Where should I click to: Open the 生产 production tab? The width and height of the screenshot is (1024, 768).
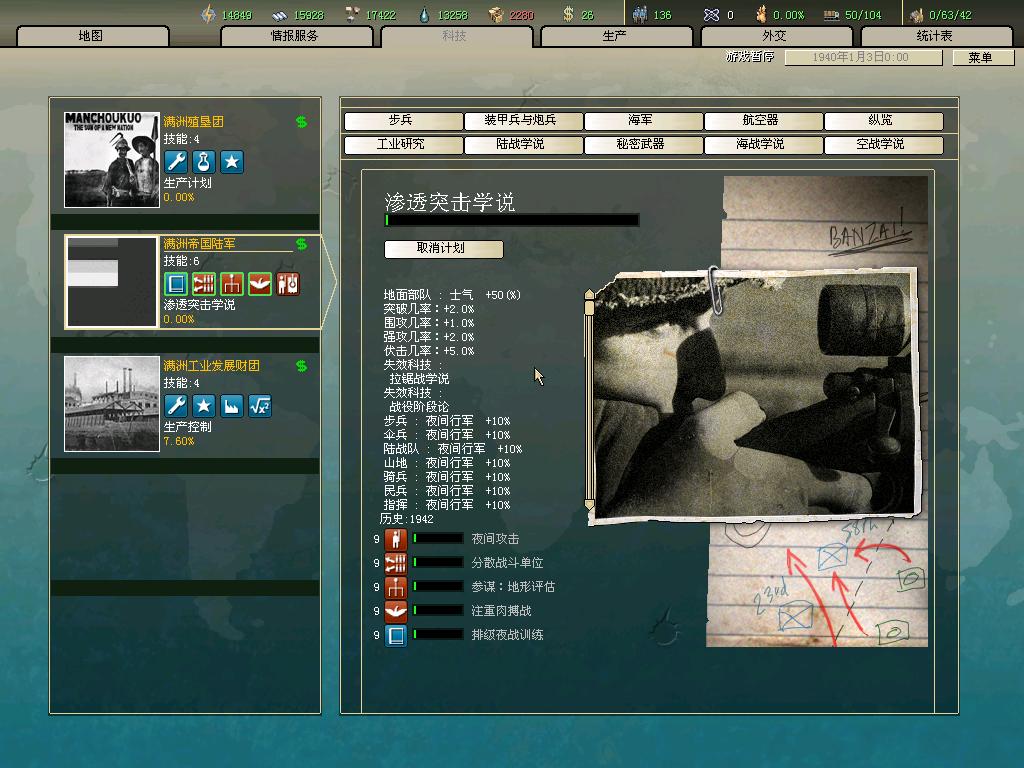[616, 36]
